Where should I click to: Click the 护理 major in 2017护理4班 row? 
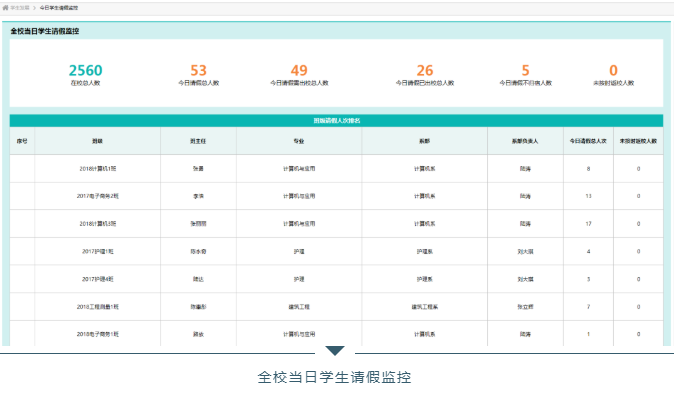(299, 279)
